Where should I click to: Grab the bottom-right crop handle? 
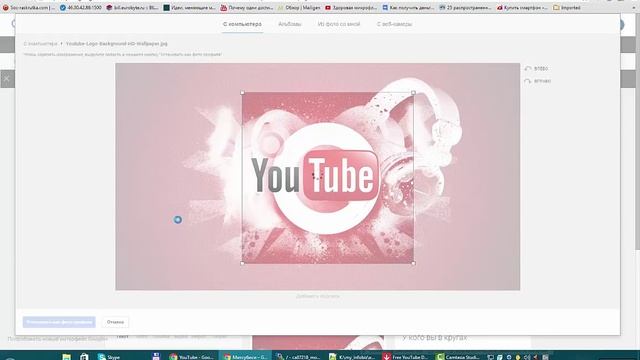click(x=413, y=263)
